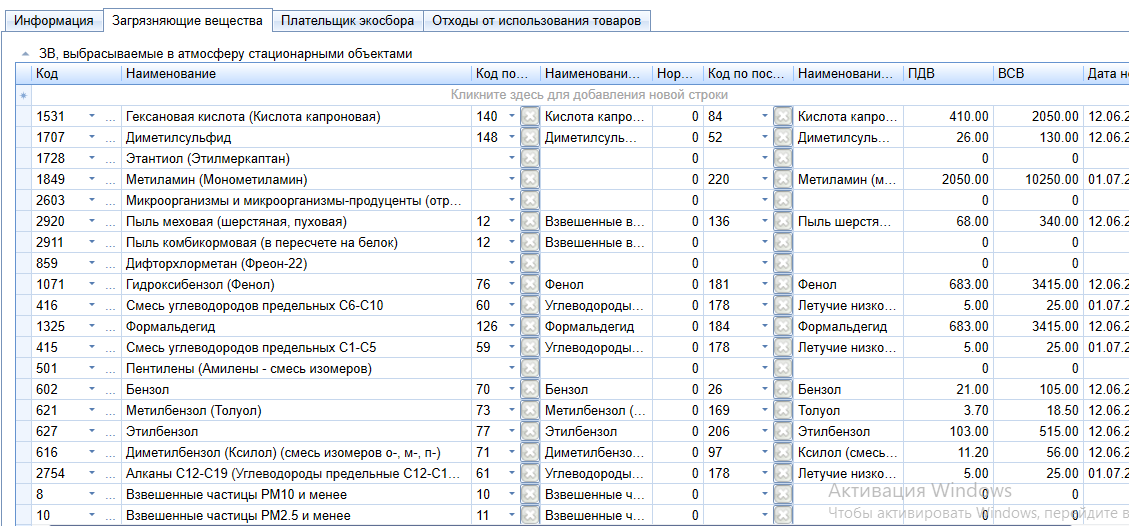1129x526 pixels.
Task: Clear code 26 in the Бензол row
Action: pyautogui.click(x=783, y=390)
